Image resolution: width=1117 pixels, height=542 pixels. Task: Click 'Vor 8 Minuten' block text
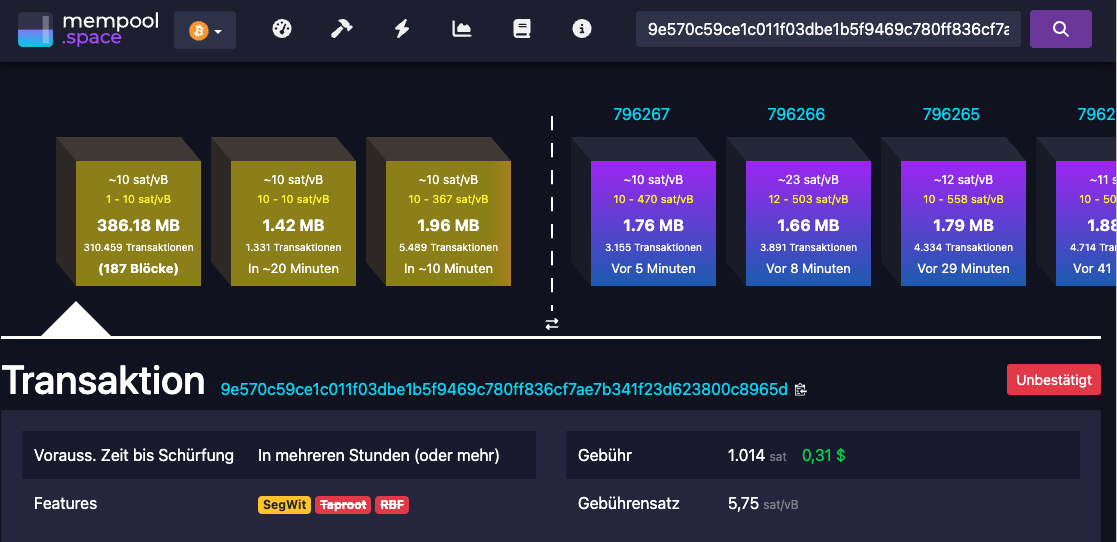click(809, 269)
